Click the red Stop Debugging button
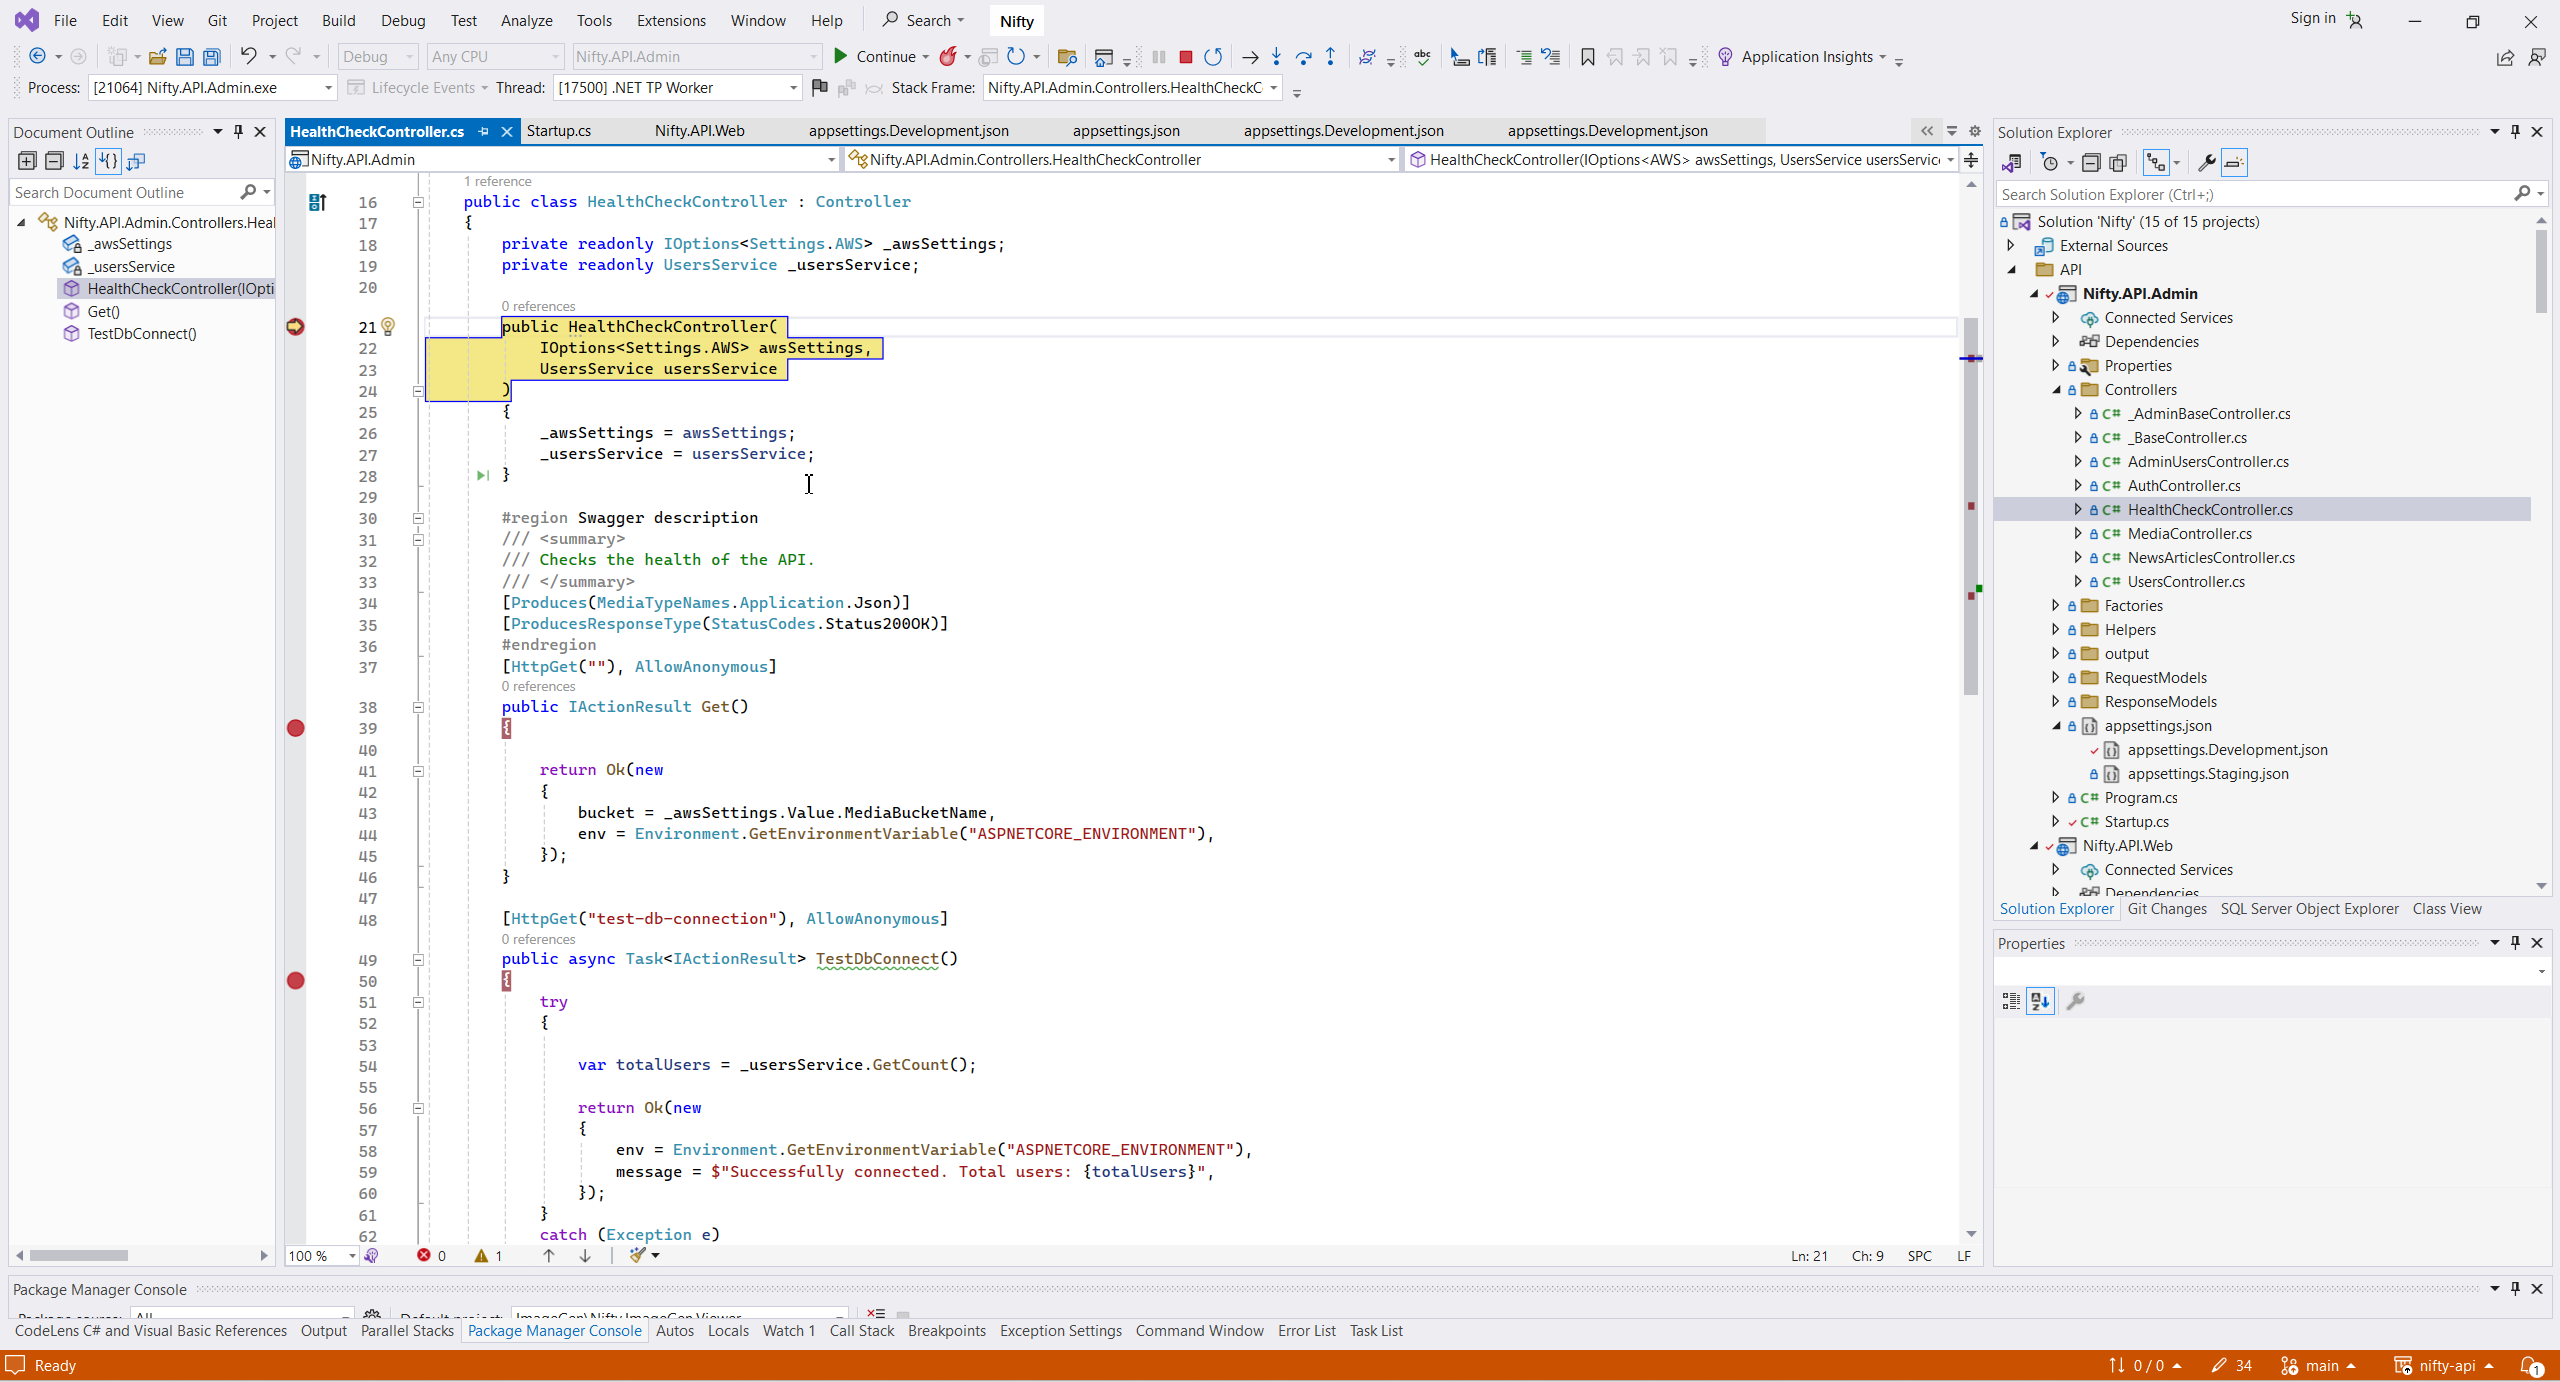 (x=1185, y=57)
